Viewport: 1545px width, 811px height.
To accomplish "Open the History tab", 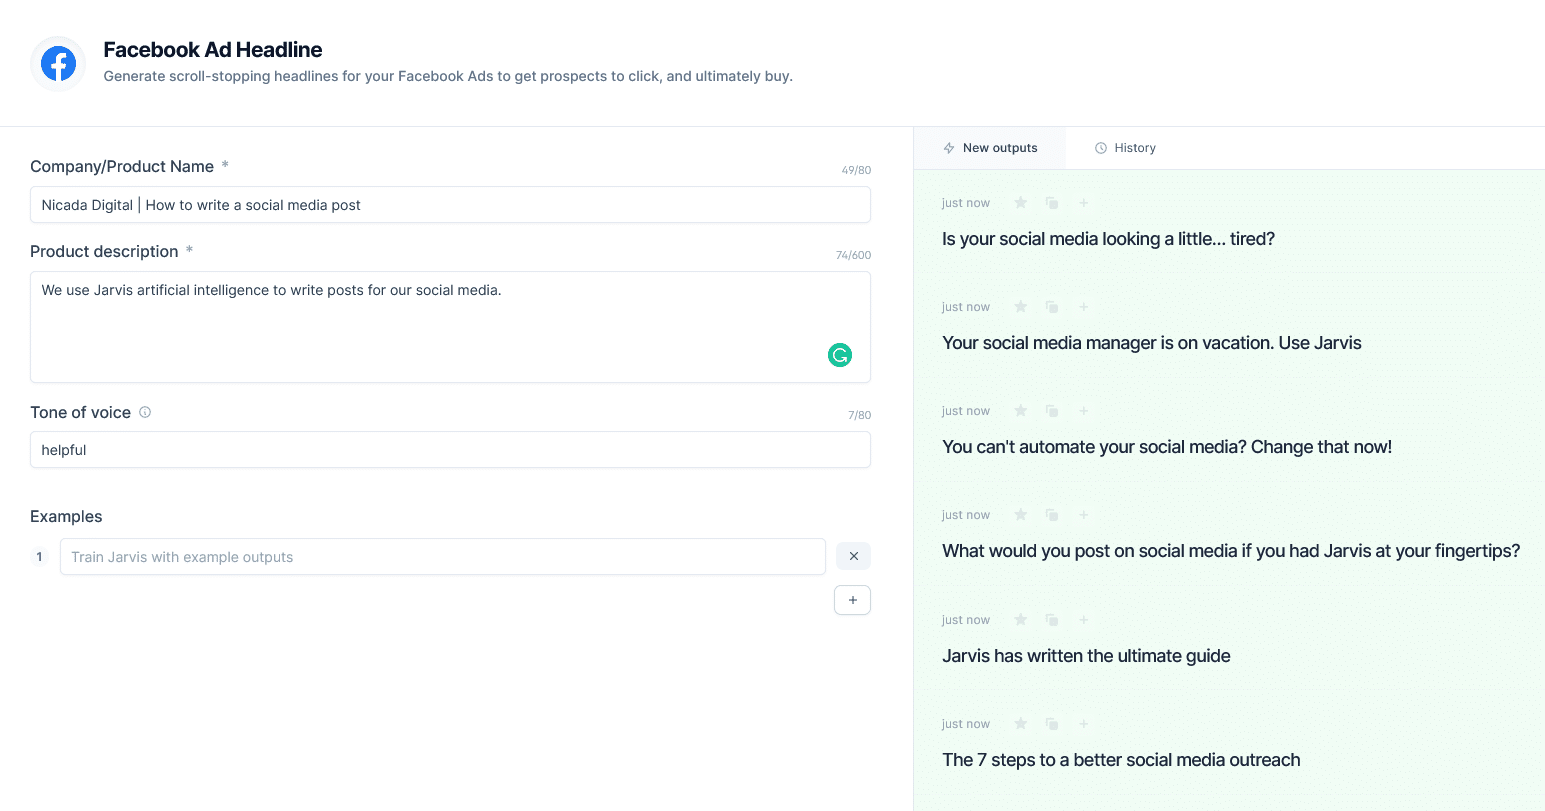I will pos(1125,148).
